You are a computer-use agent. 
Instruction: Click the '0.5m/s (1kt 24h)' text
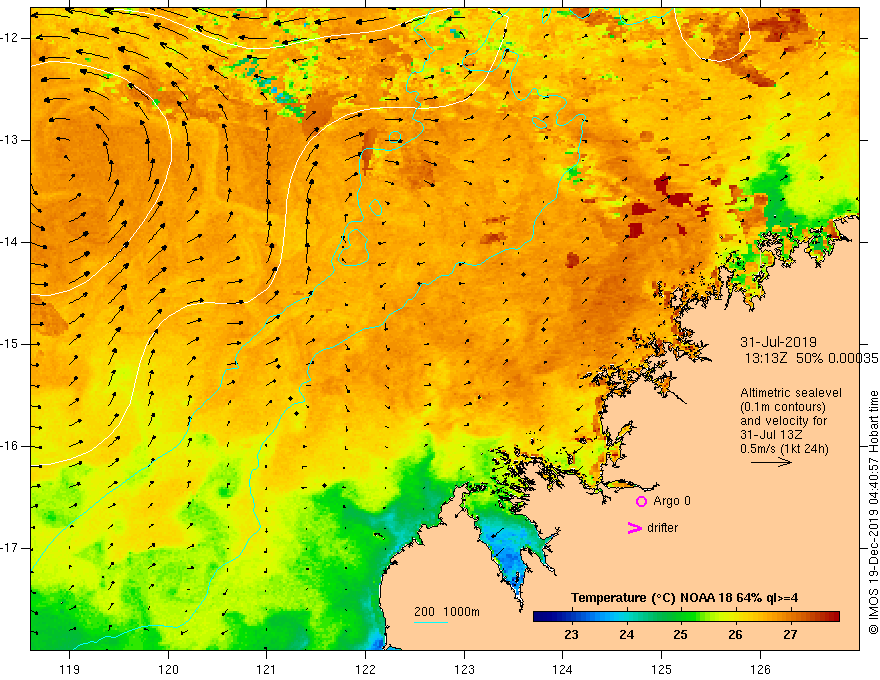click(783, 449)
